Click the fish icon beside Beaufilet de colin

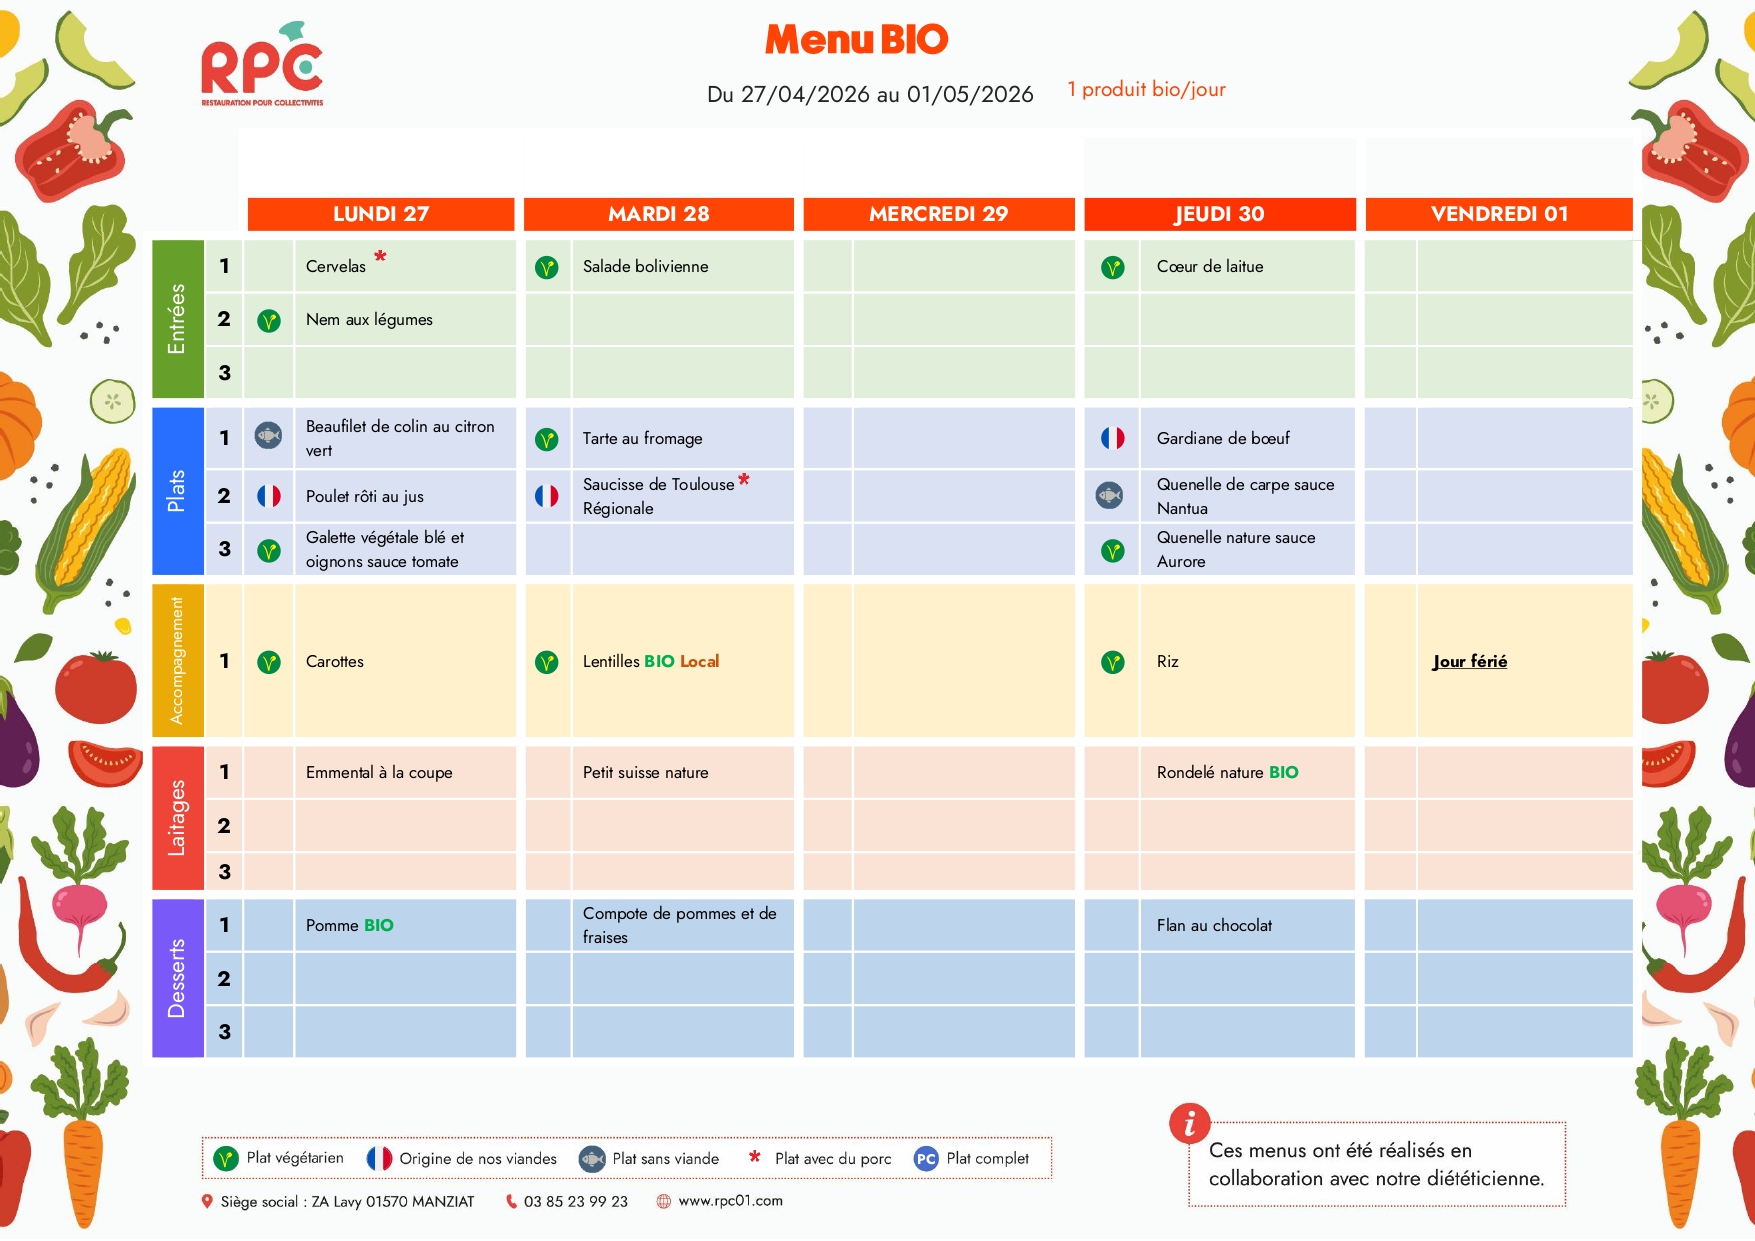click(x=268, y=435)
